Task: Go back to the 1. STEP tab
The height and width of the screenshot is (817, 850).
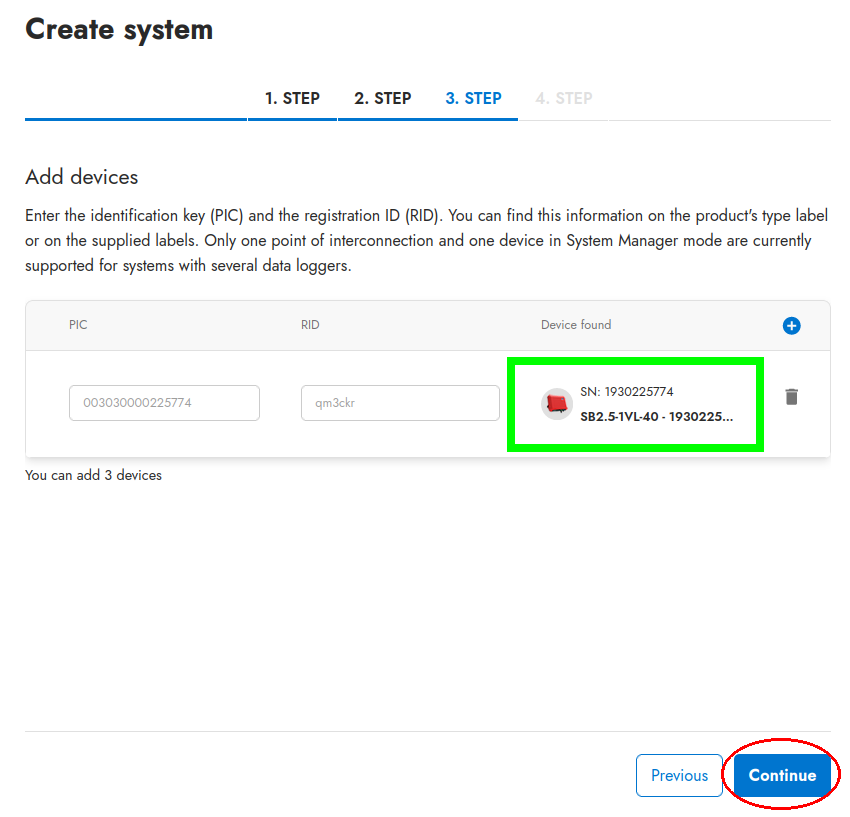Action: click(x=292, y=98)
